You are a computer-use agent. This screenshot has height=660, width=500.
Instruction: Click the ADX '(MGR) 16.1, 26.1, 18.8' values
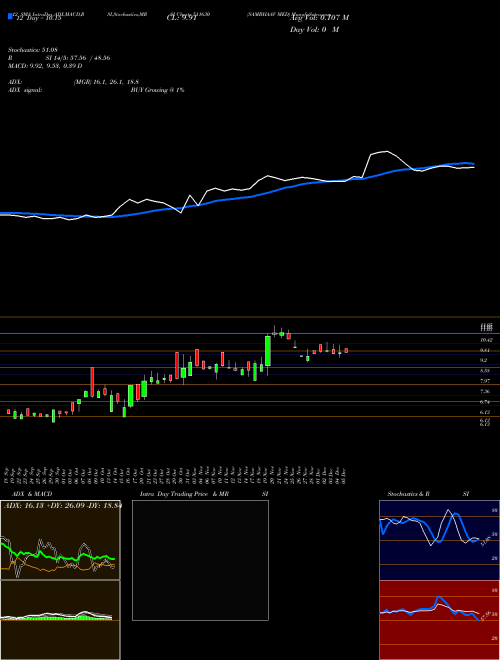(x=106, y=82)
